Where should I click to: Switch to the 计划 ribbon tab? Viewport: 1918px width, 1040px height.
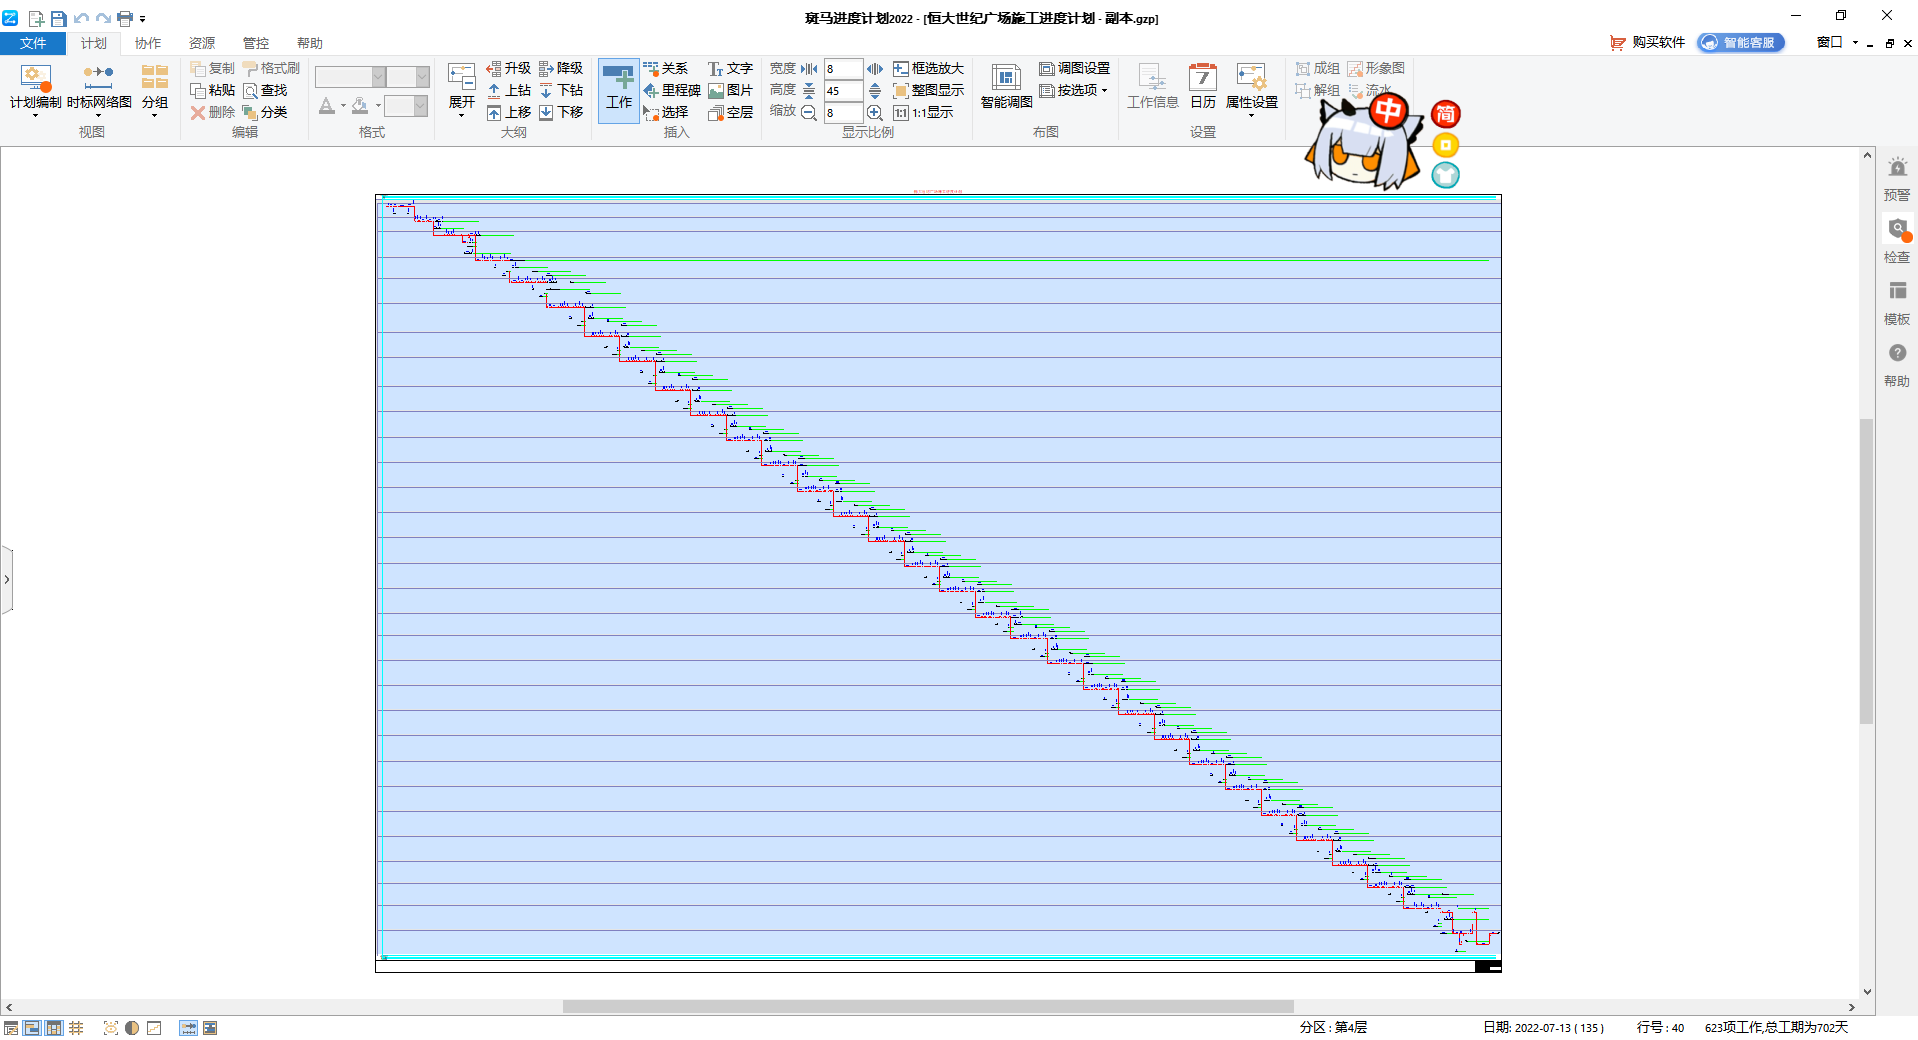[x=94, y=43]
